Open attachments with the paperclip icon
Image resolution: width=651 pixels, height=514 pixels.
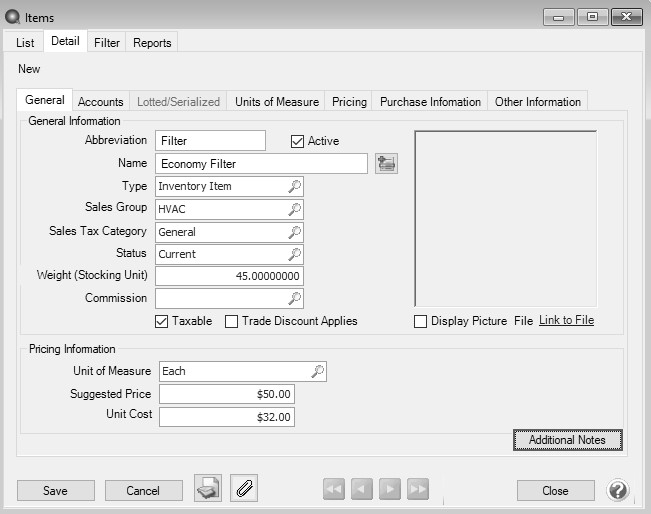point(244,489)
